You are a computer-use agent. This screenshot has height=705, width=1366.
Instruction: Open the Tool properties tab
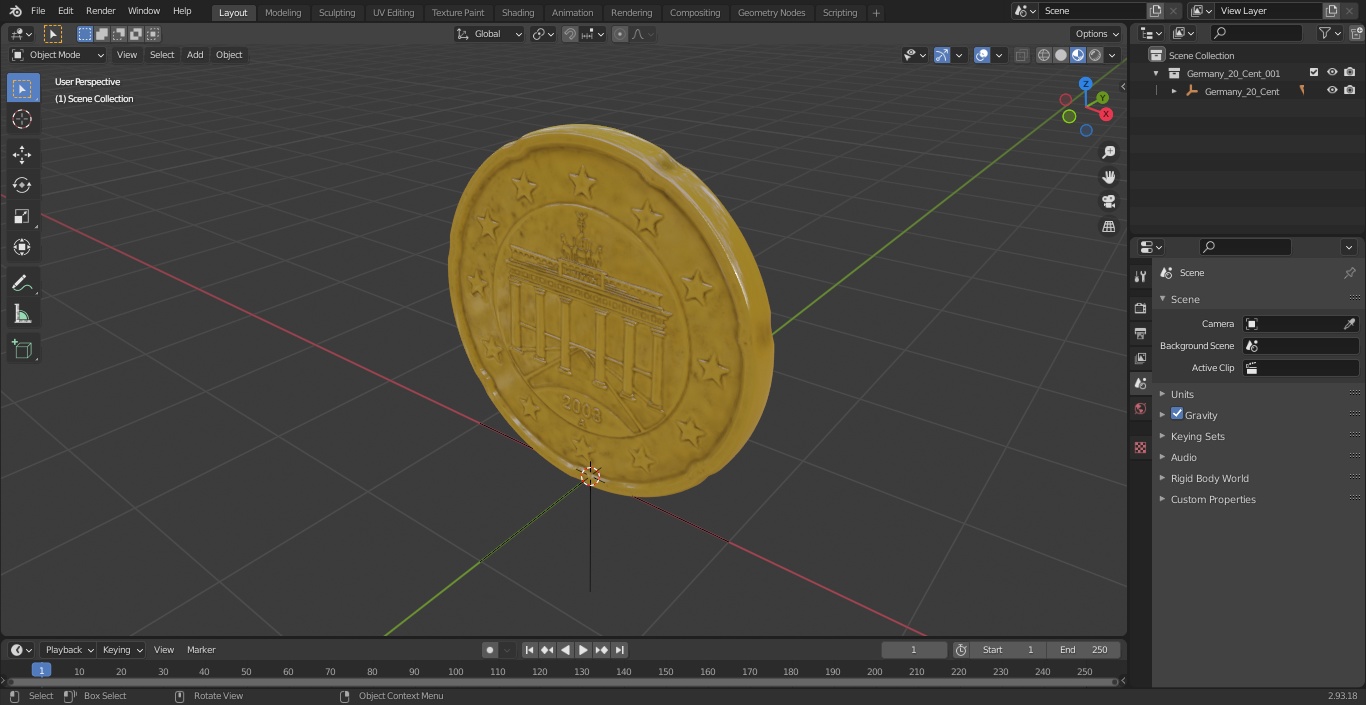[x=1140, y=277]
